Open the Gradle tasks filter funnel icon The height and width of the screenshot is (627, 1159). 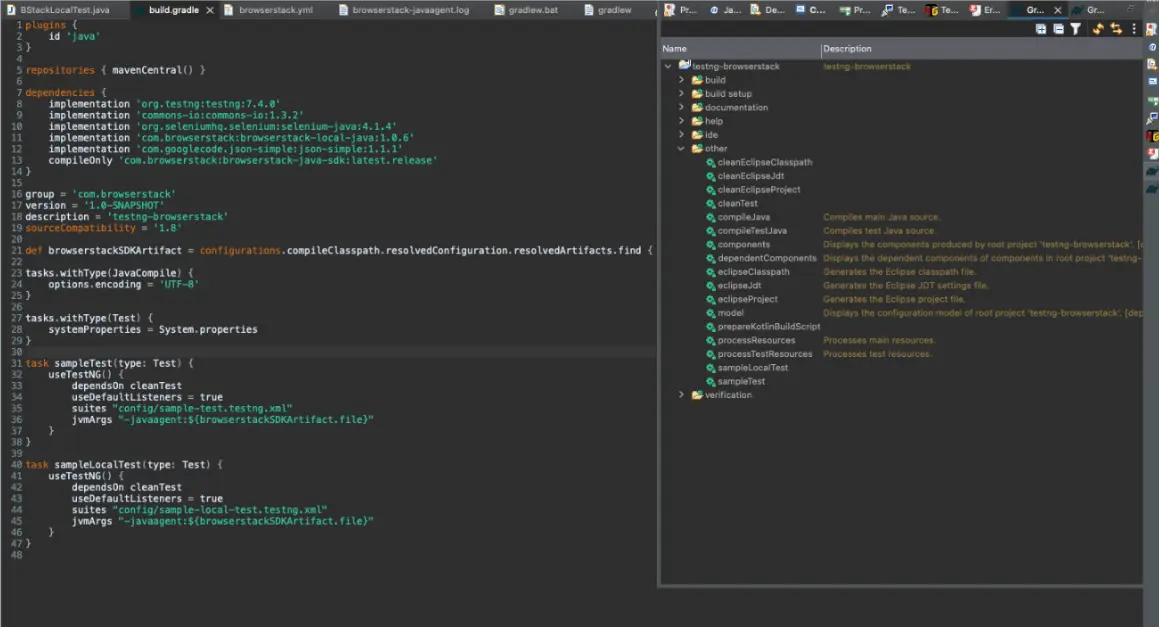pos(1075,29)
